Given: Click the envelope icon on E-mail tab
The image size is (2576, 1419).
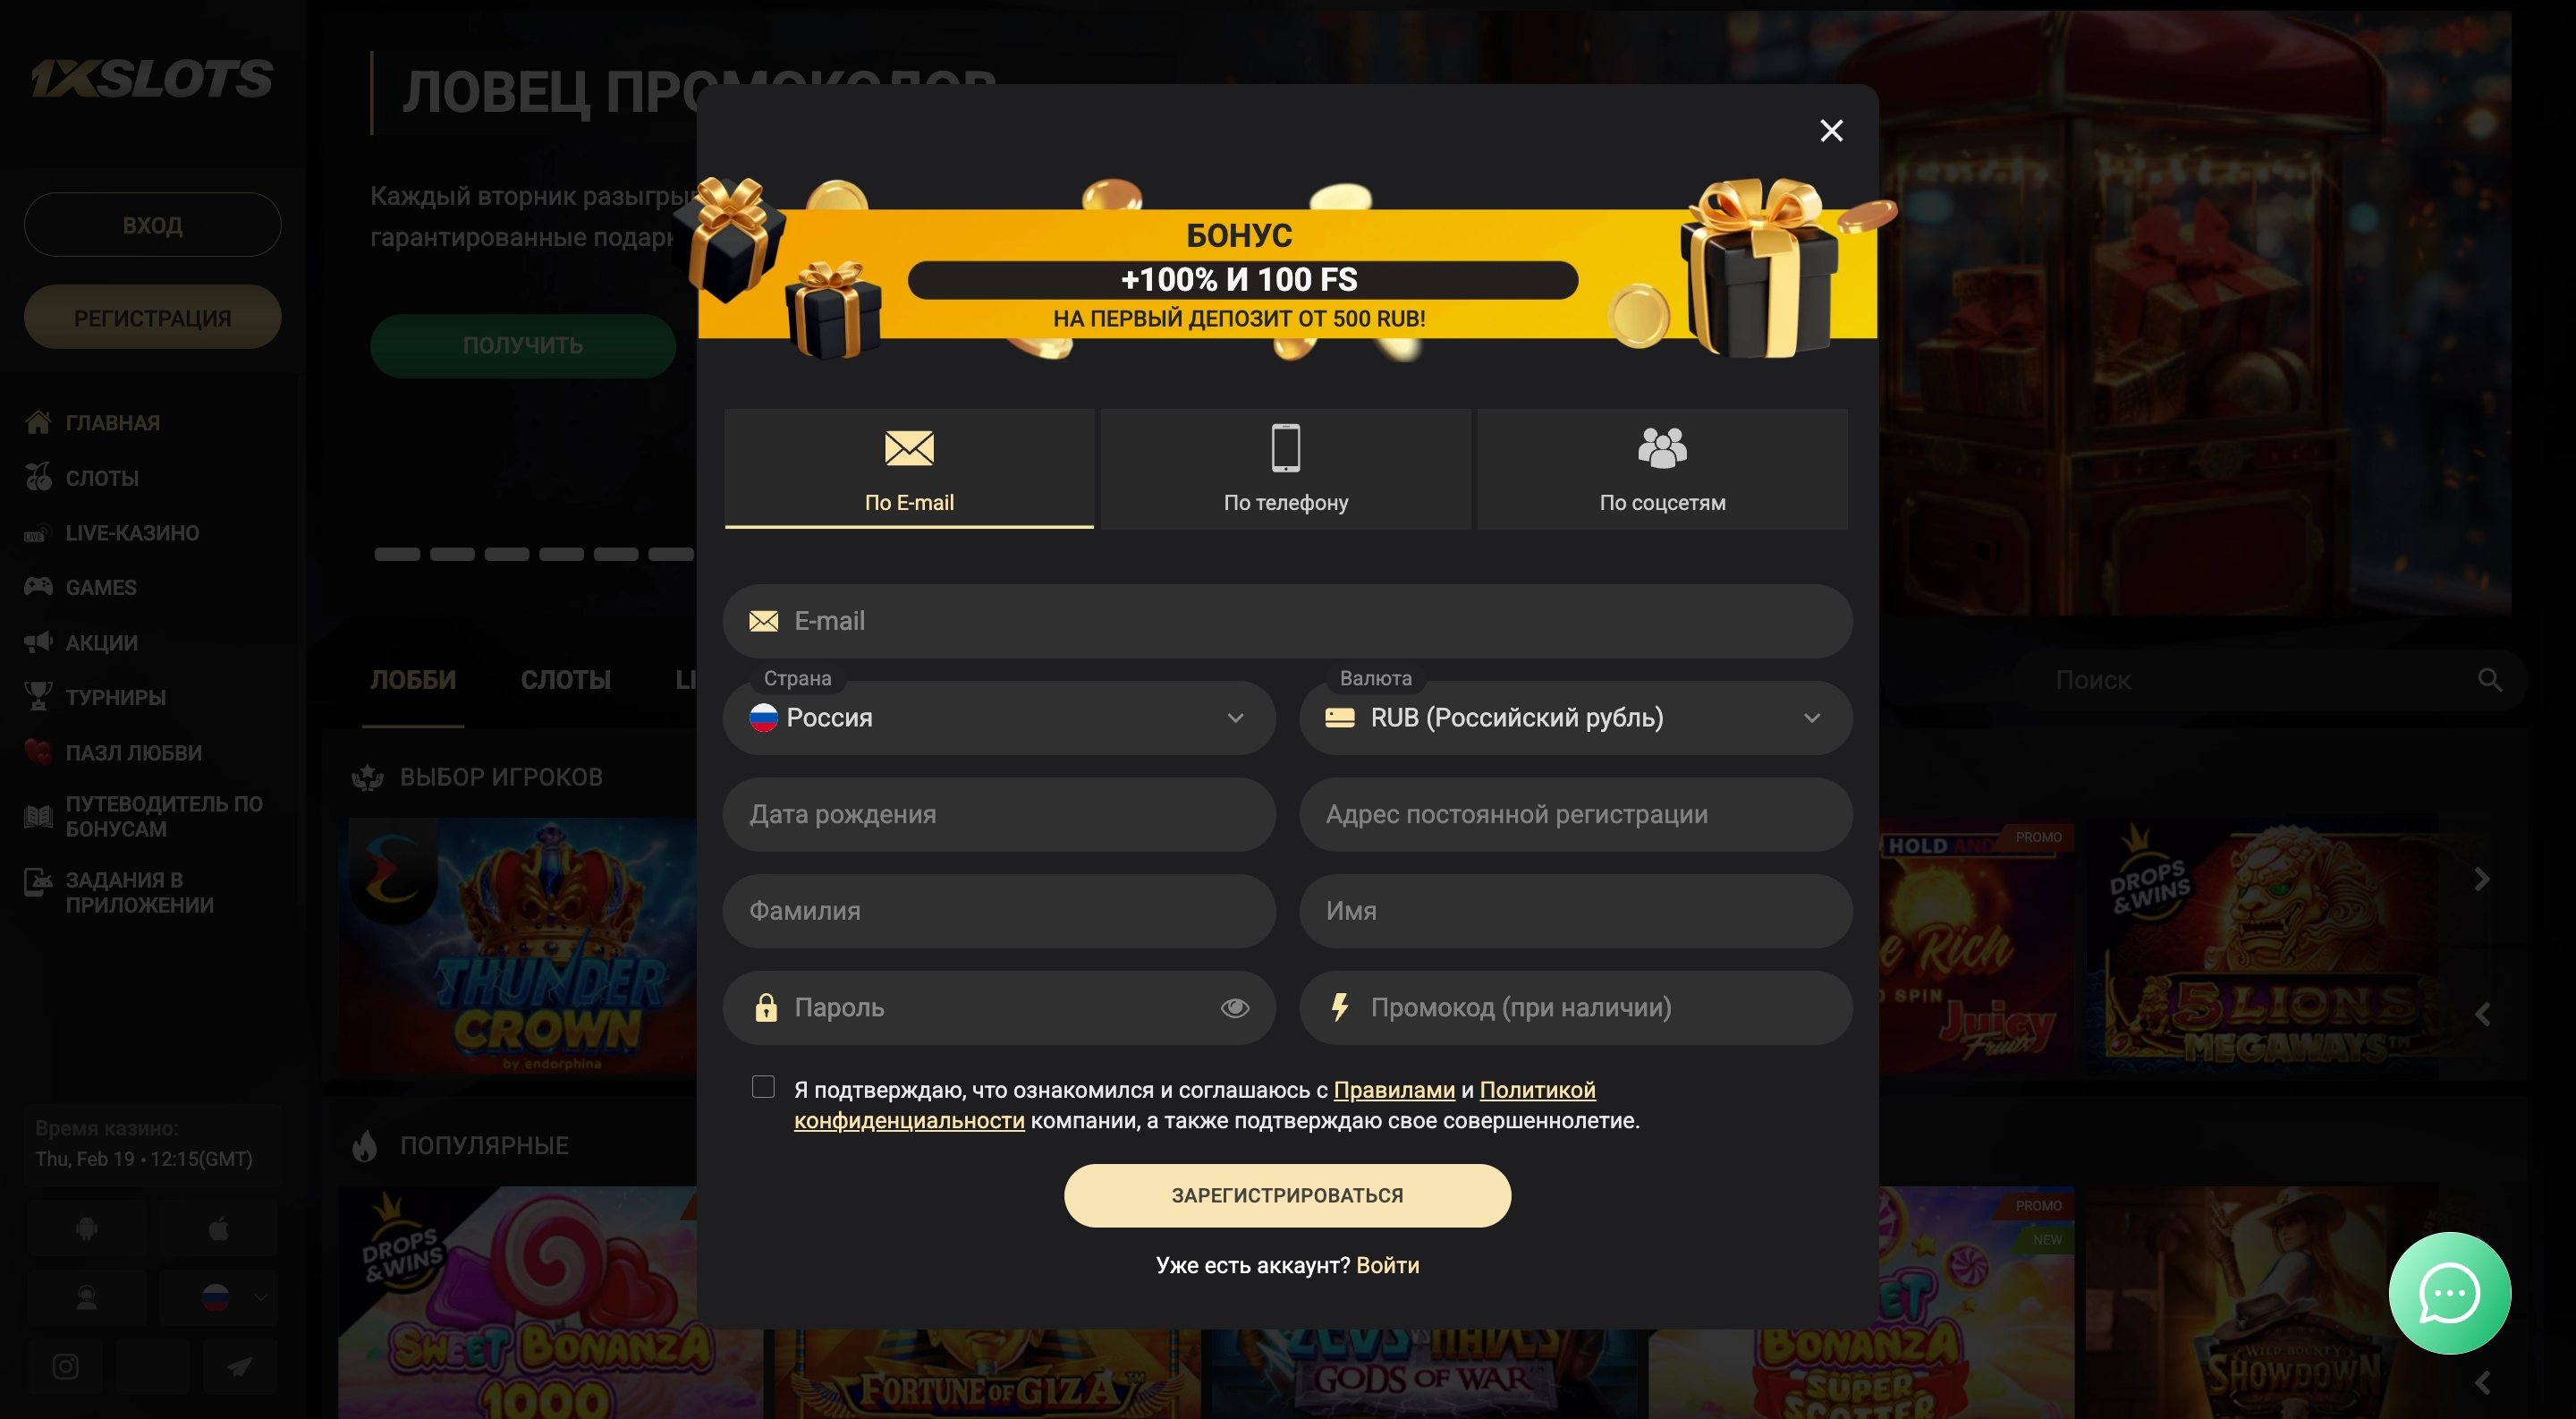Looking at the screenshot, I should tap(909, 448).
